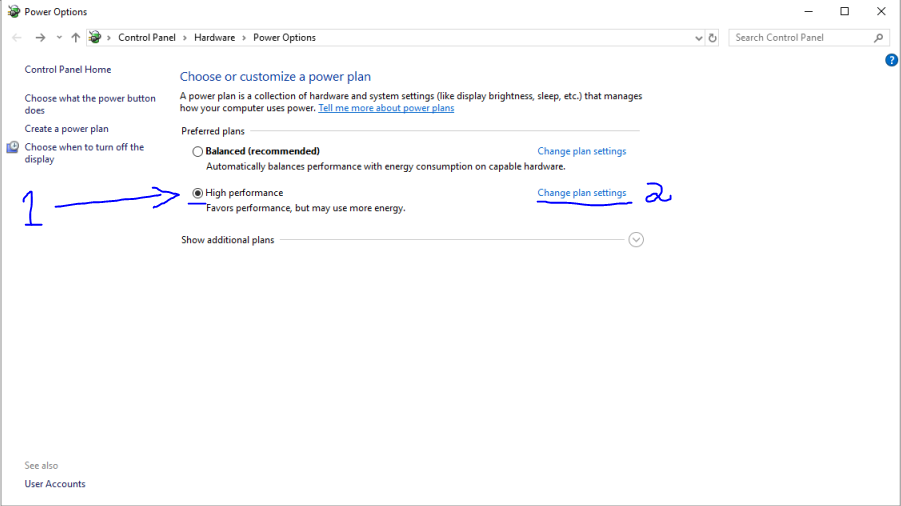Click the back navigation arrow
Viewport: 901px width, 506px height.
[17, 38]
